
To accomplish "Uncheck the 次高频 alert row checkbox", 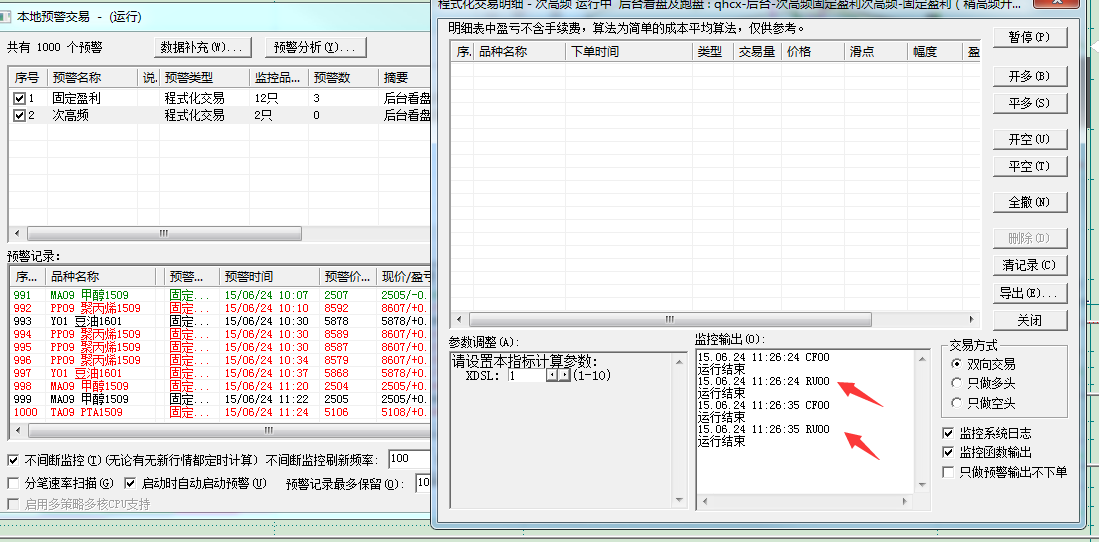I will click(x=19, y=116).
